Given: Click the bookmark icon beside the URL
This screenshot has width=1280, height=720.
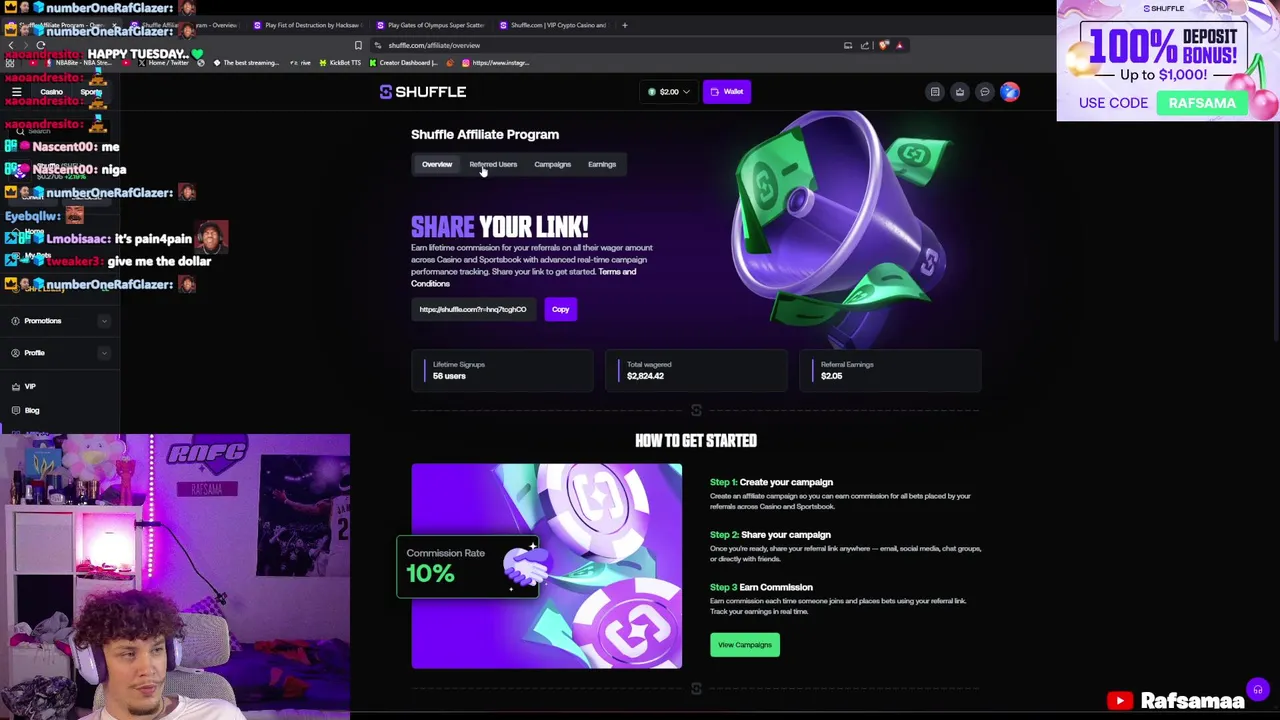Looking at the screenshot, I should 358,45.
